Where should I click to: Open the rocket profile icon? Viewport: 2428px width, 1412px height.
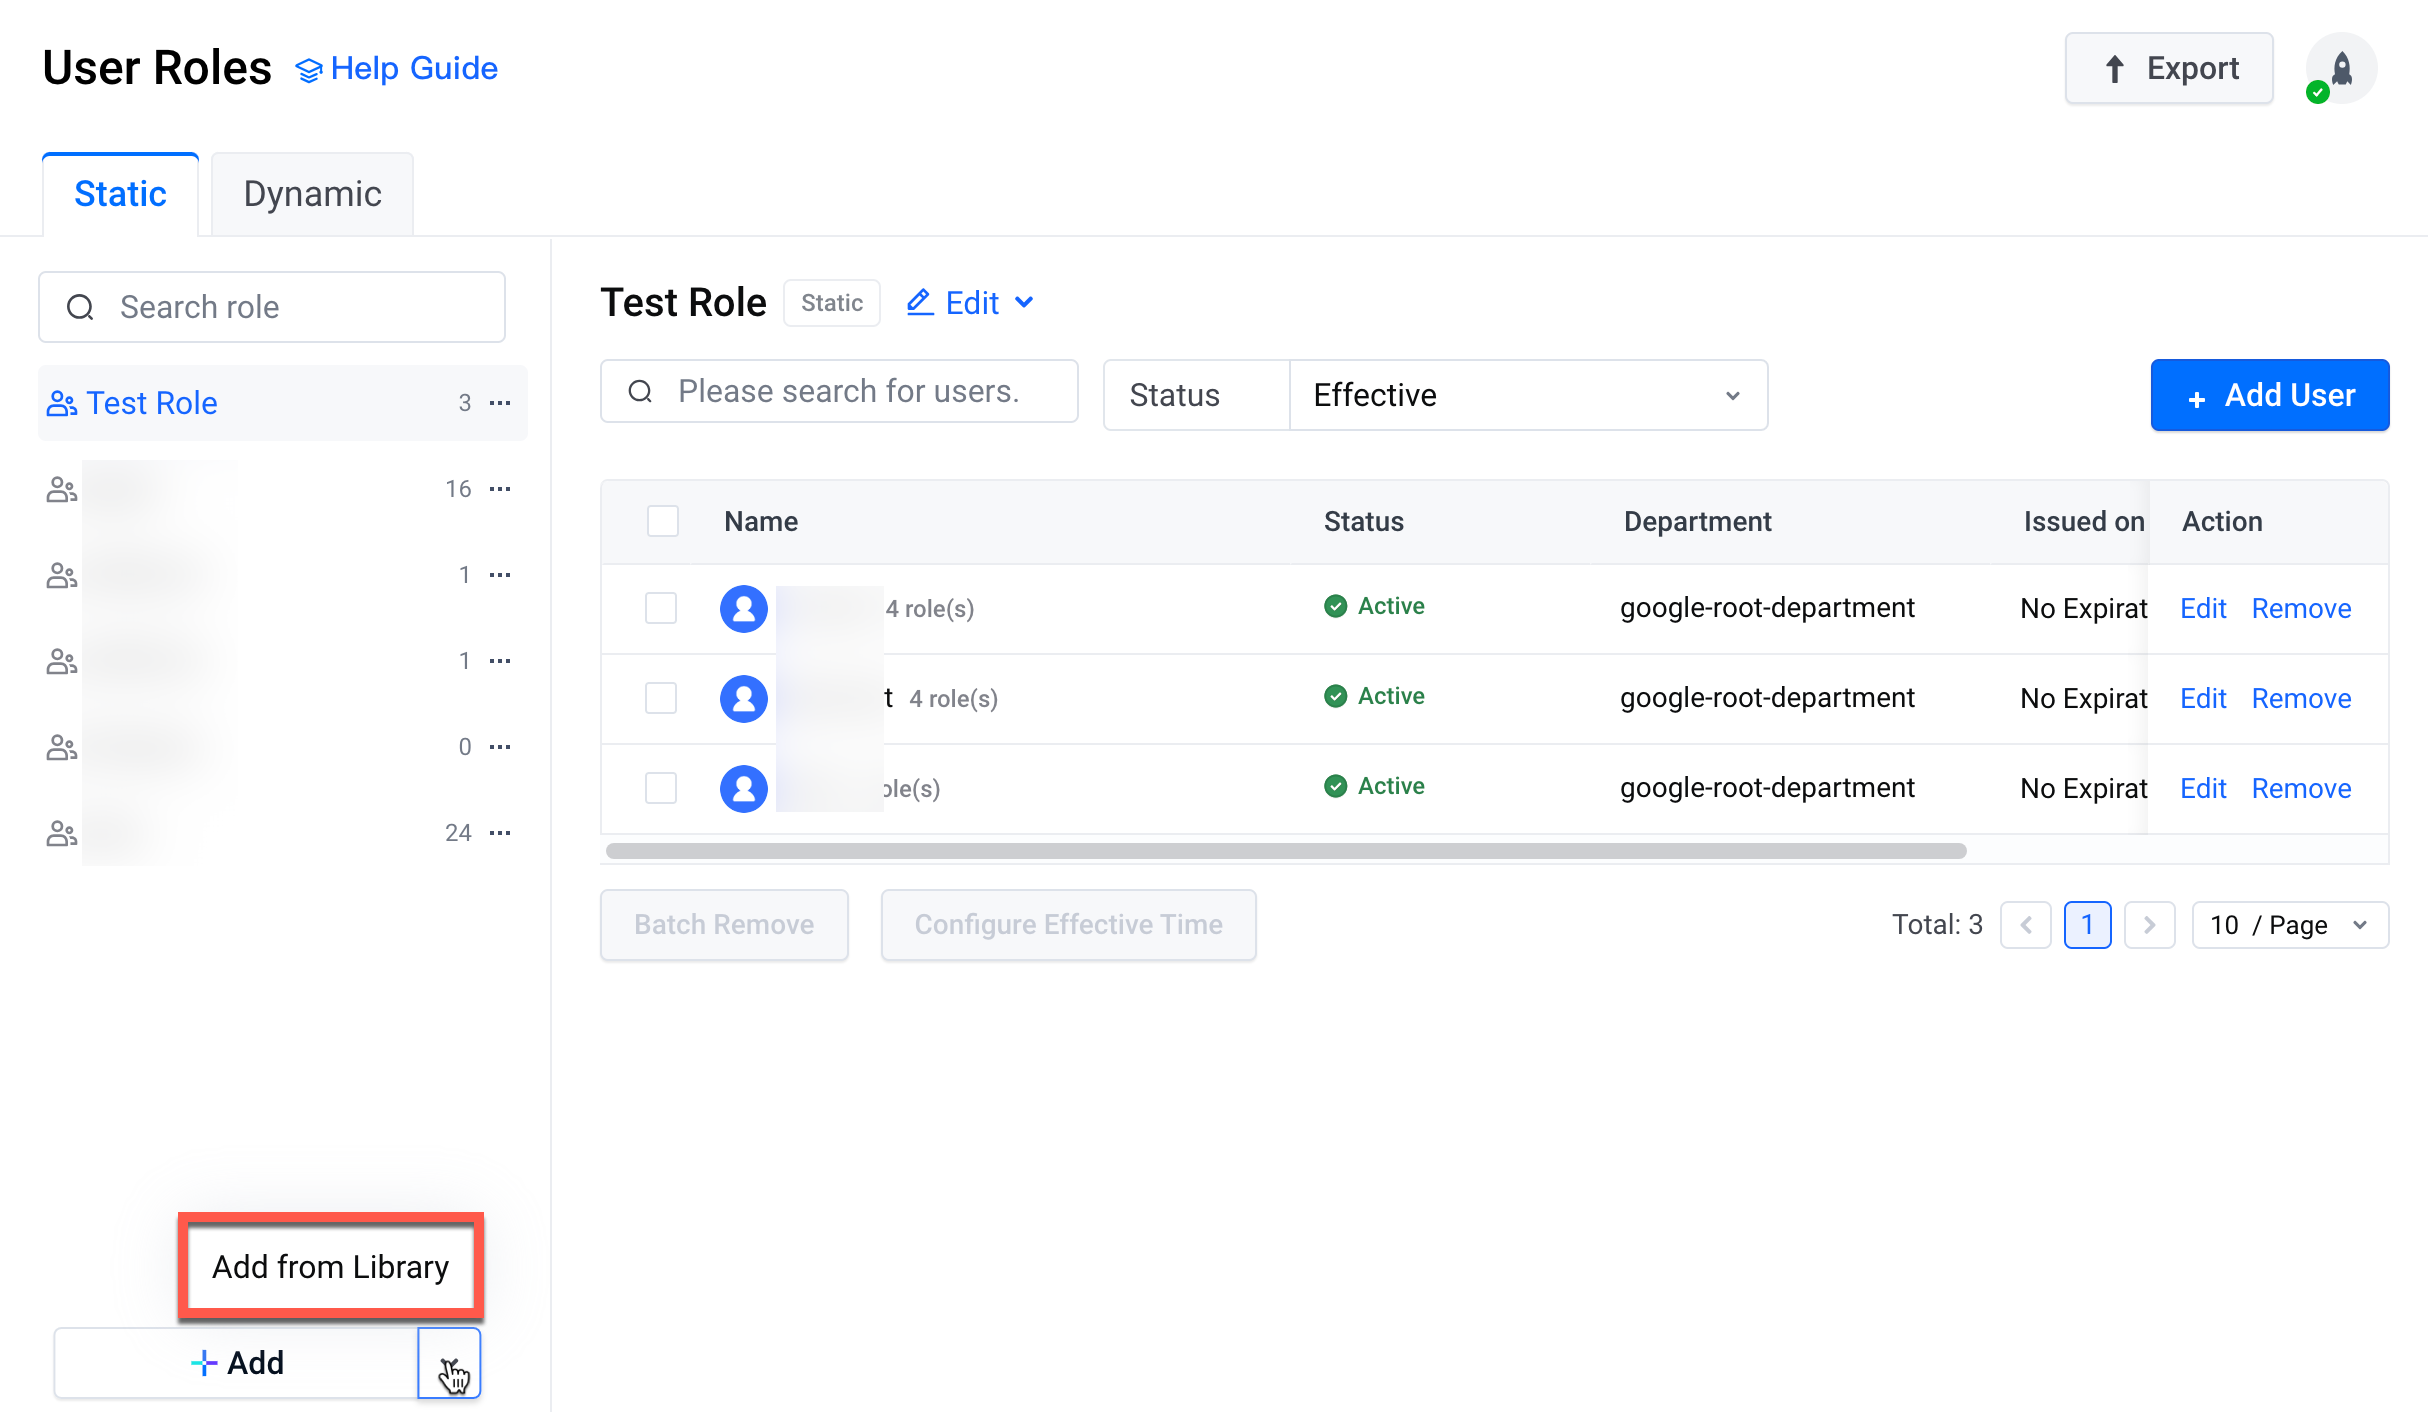point(2341,68)
